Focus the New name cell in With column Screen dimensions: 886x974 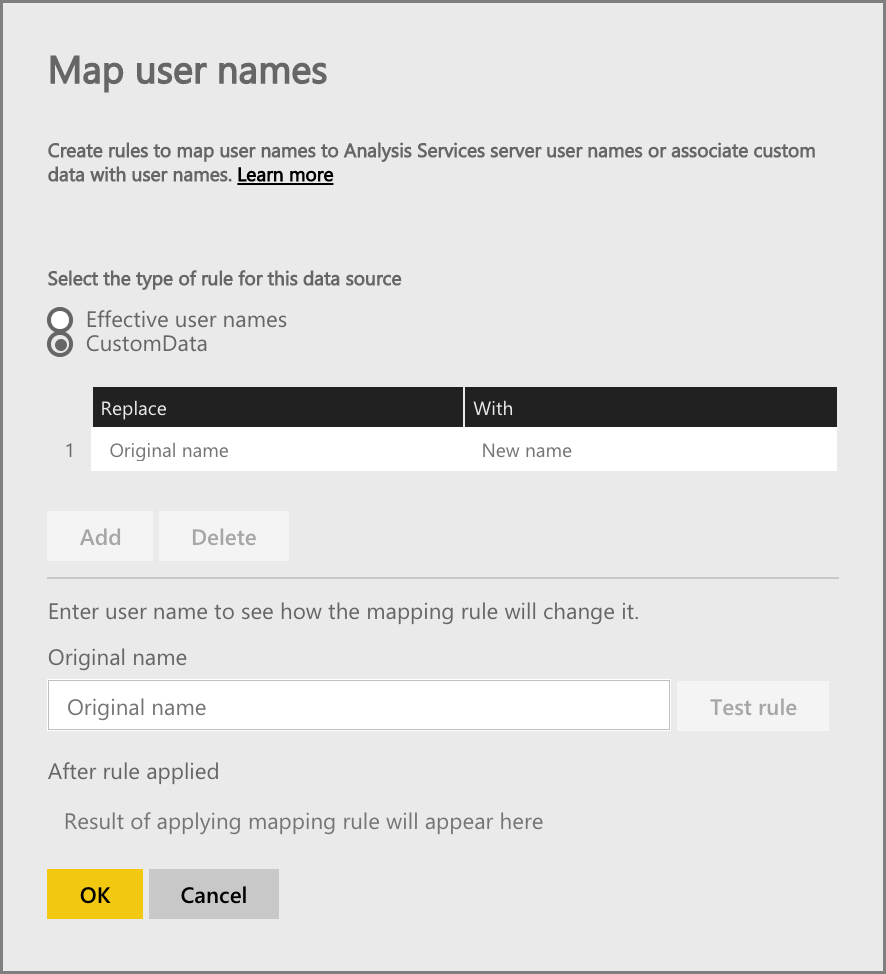[651, 450]
